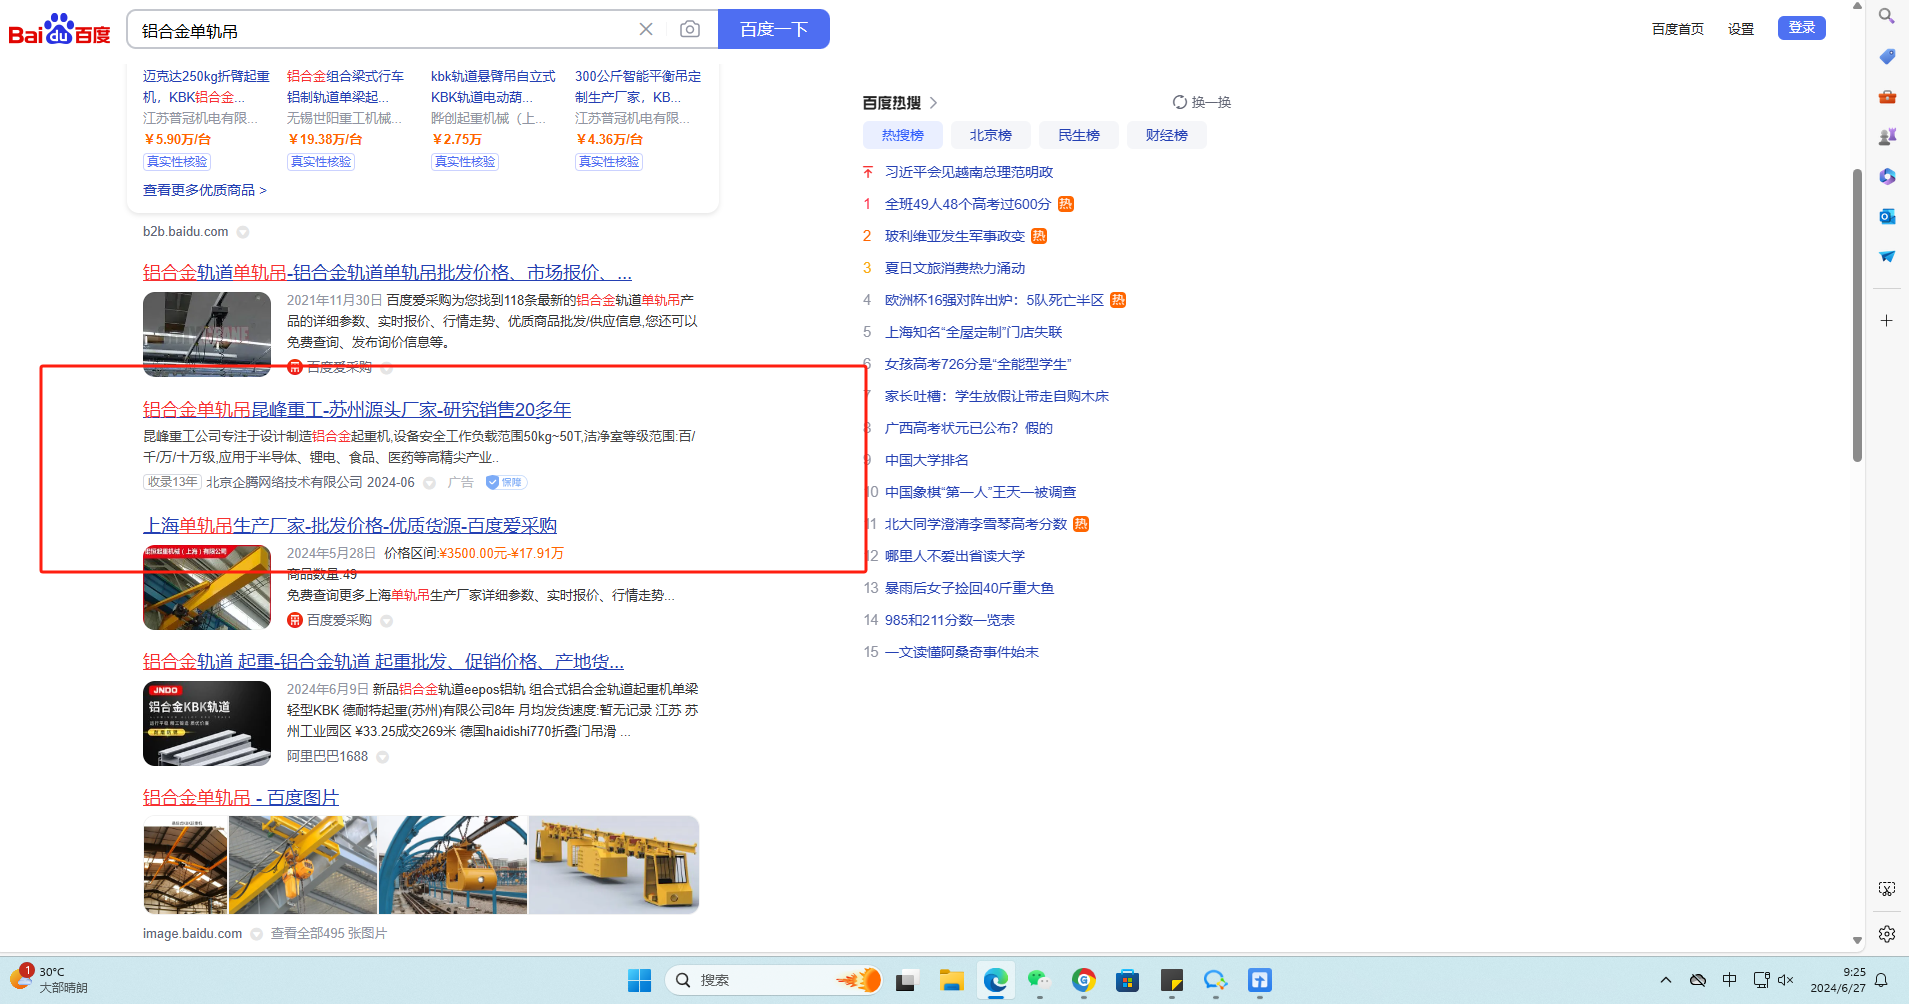The image size is (1909, 1004).
Task: Open 百度首页 link in header
Action: pyautogui.click(x=1678, y=29)
